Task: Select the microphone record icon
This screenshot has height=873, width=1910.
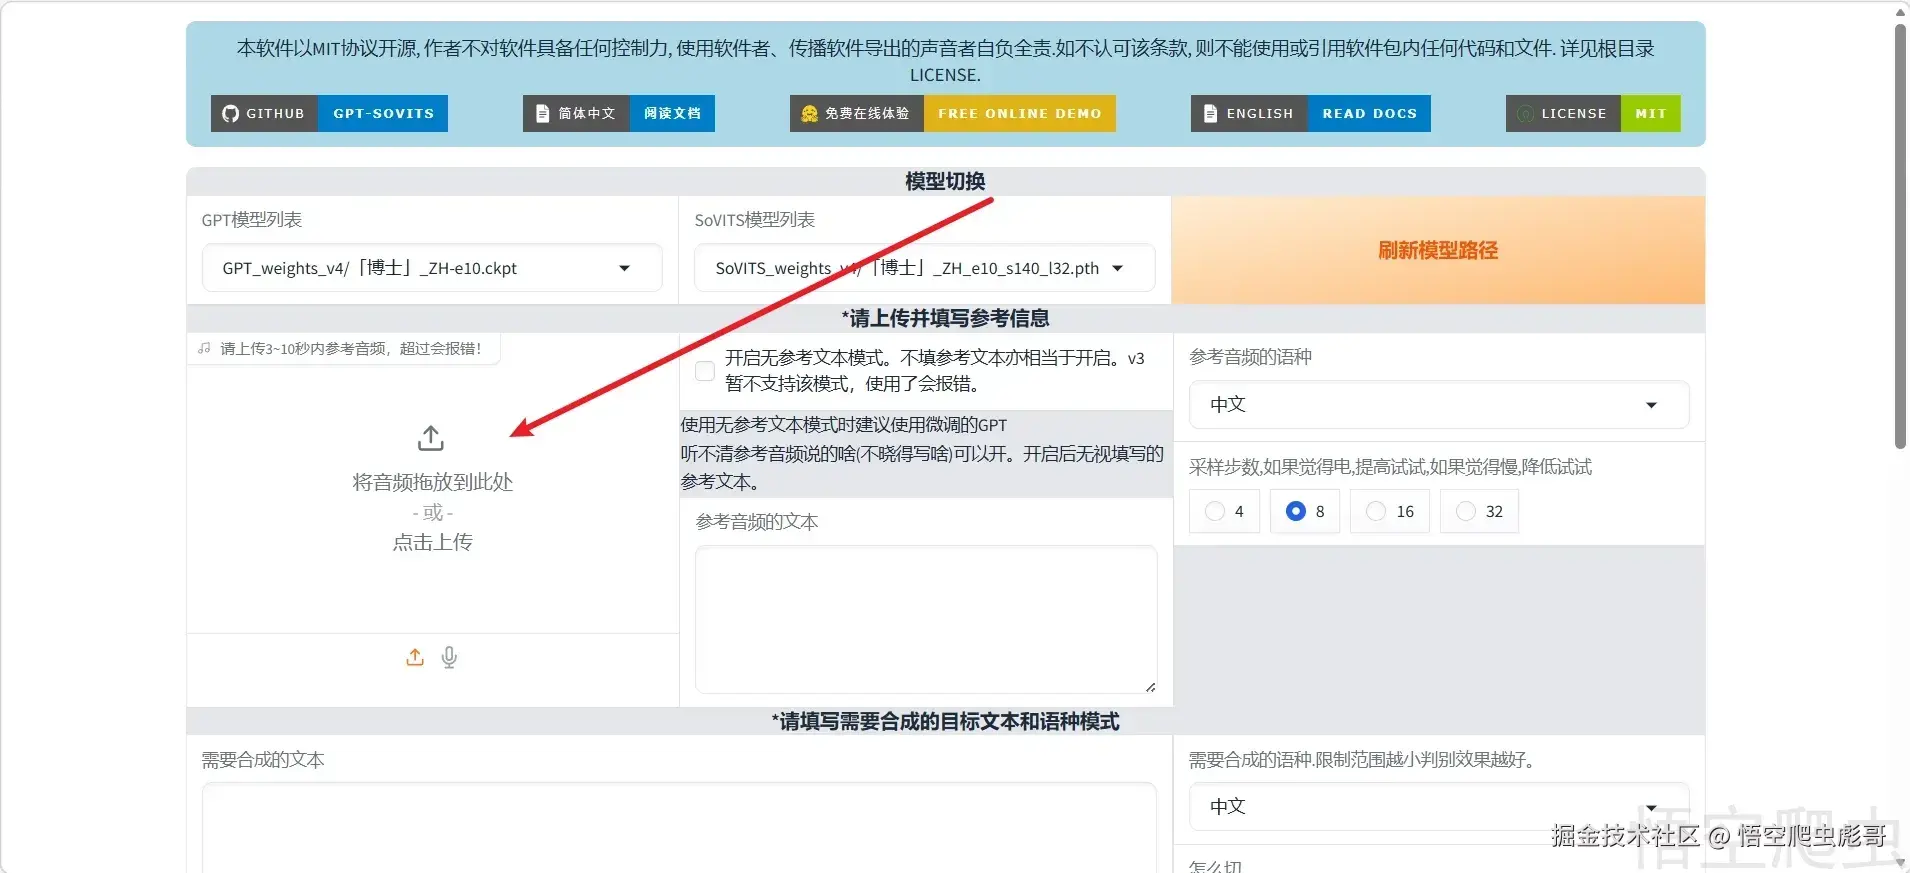Action: (x=449, y=657)
